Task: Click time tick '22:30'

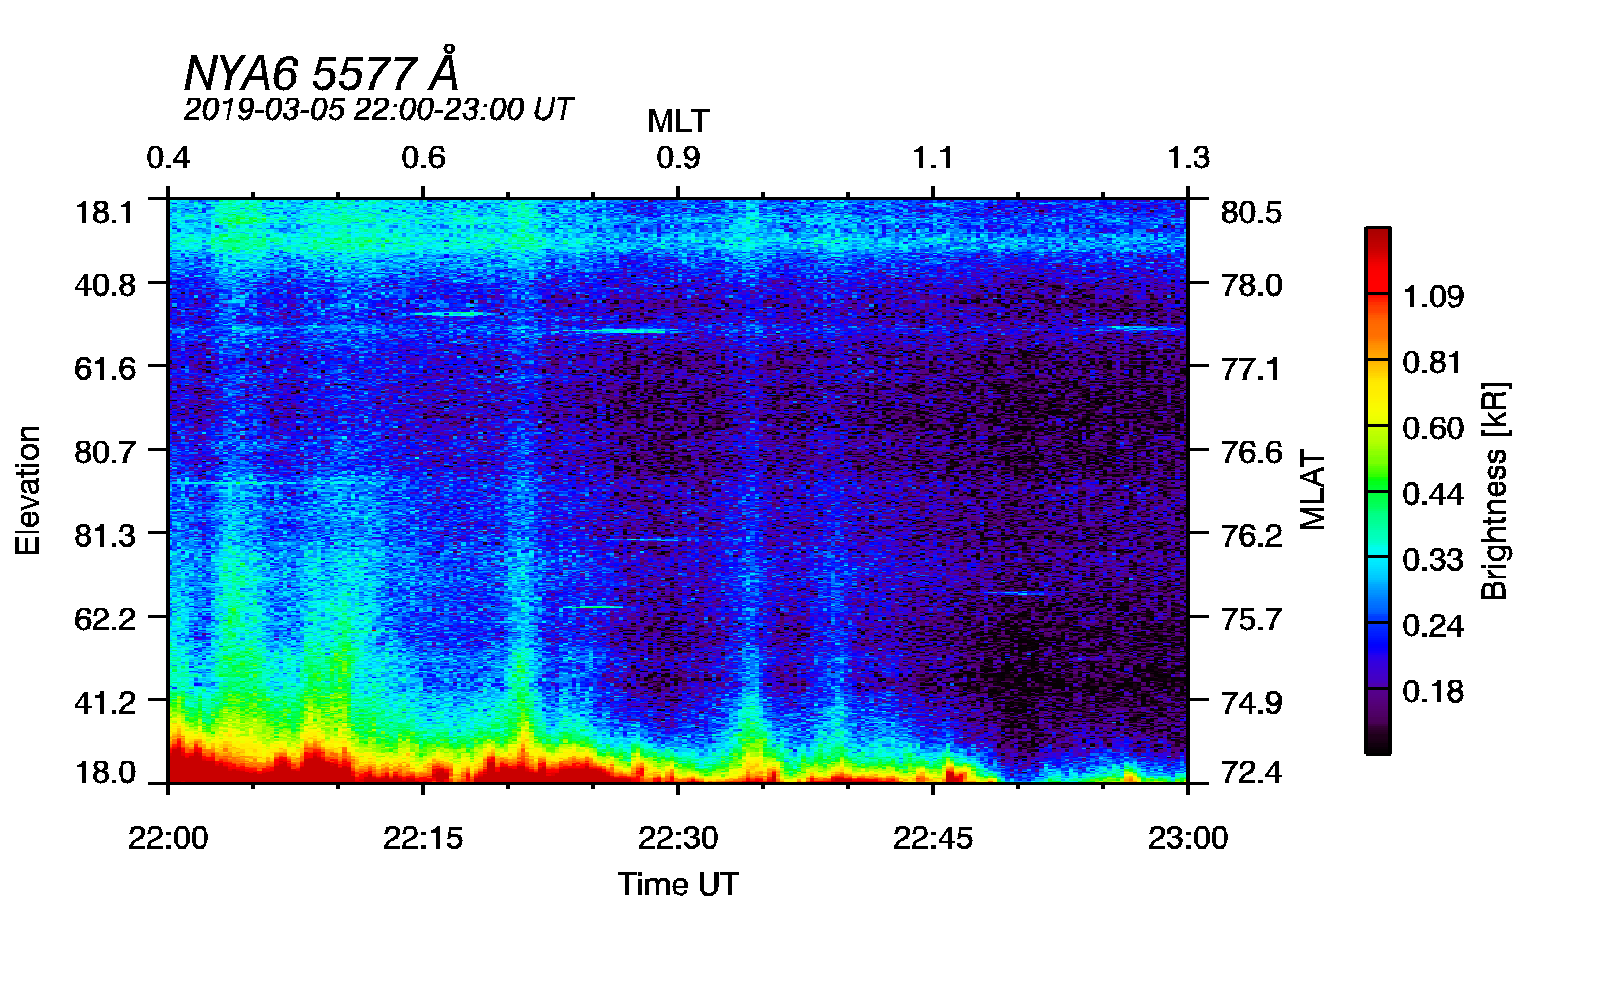Action: click(x=678, y=838)
